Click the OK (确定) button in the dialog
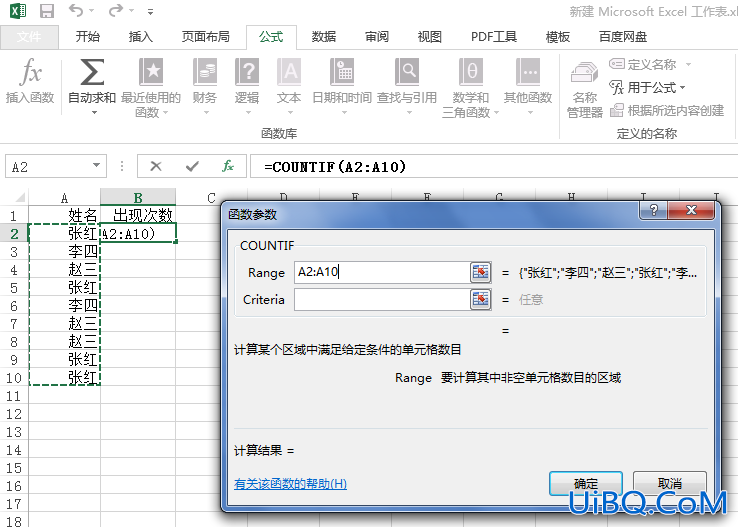This screenshot has height=527, width=738. pos(586,483)
